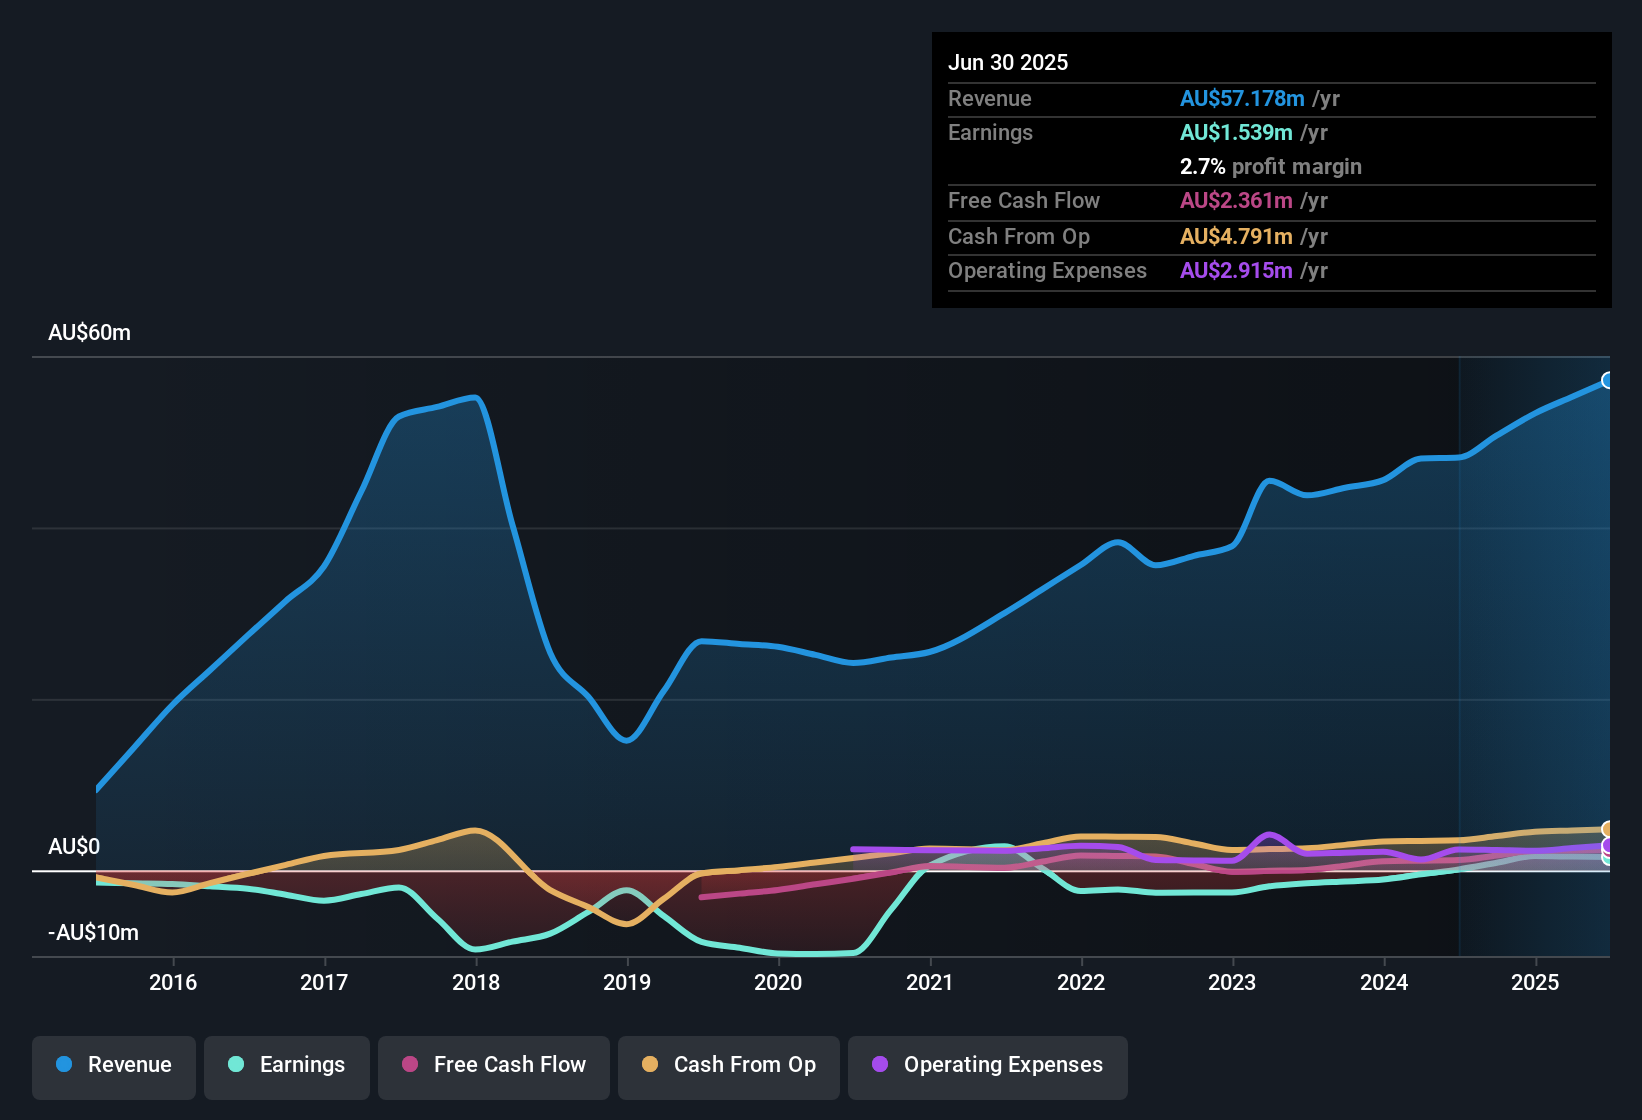
Task: Select the Revenue legend color dot
Action: click(63, 1065)
